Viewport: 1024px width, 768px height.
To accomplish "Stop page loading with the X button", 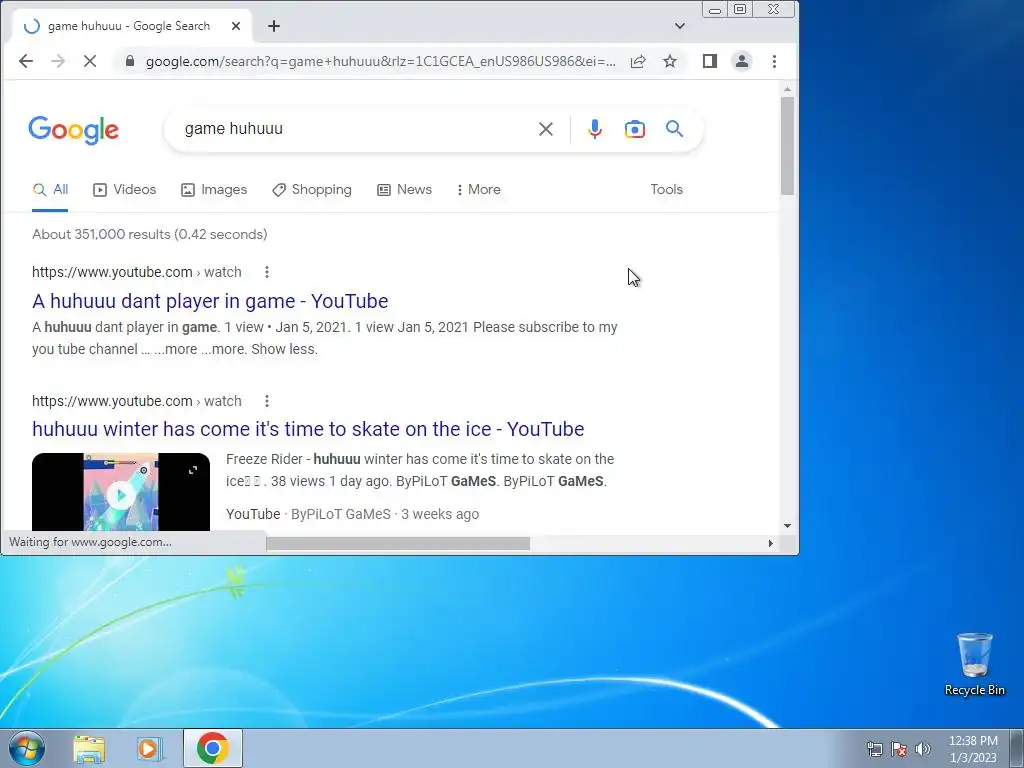I will pos(90,61).
